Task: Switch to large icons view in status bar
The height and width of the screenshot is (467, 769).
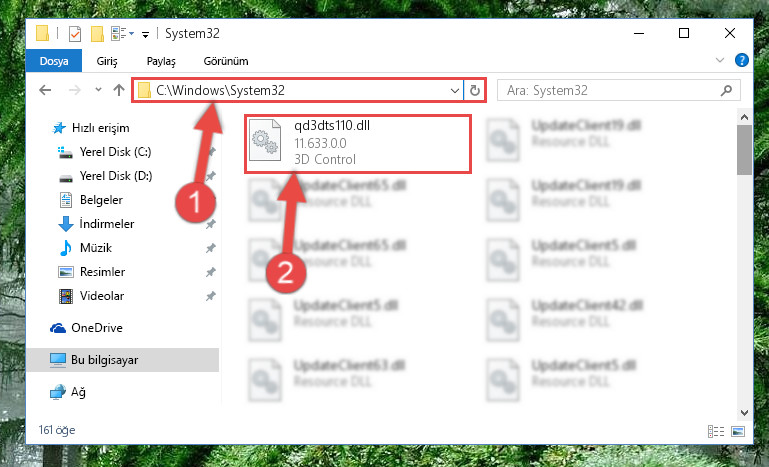Action: coord(738,431)
